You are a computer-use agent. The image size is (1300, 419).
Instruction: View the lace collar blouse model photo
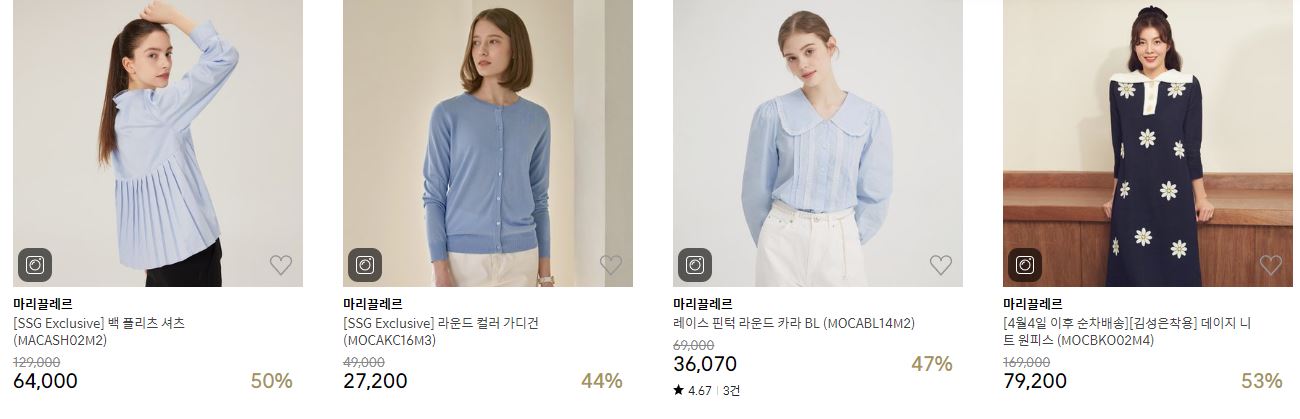(x=818, y=143)
